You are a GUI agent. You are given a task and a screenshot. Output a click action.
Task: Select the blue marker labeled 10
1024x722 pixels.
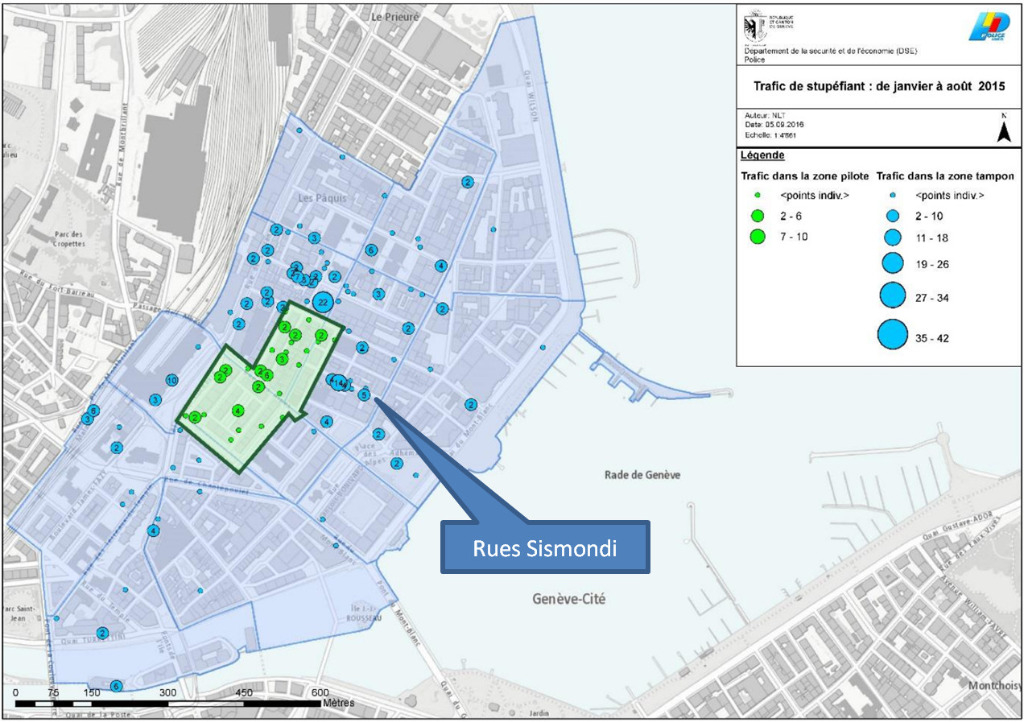click(172, 381)
